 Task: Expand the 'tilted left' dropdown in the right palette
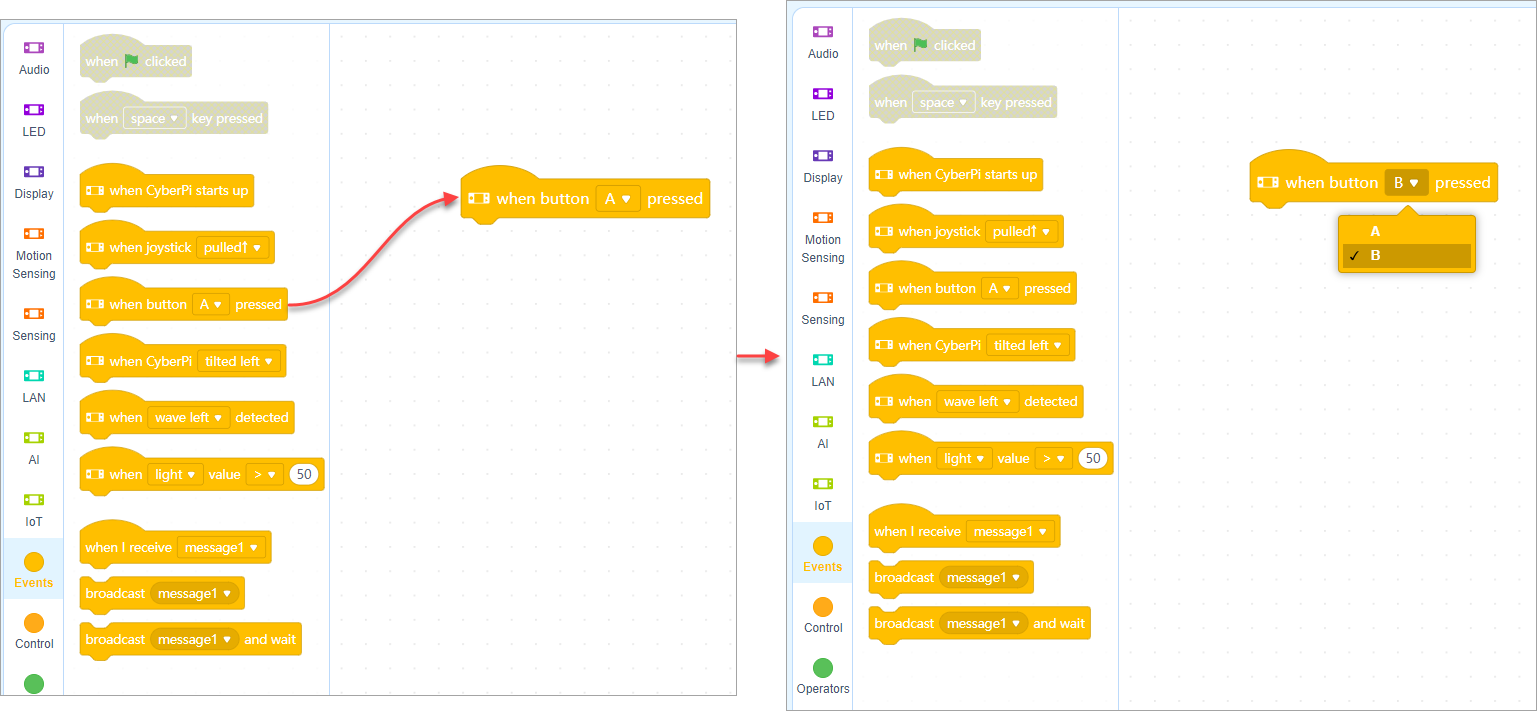[1030, 345]
